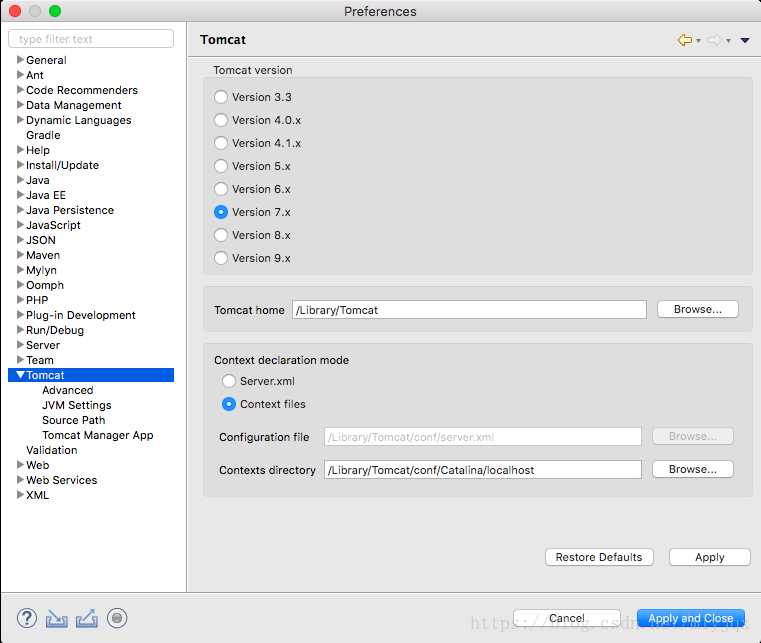
Task: Select the Mylyn preferences item
Action: click(x=41, y=270)
